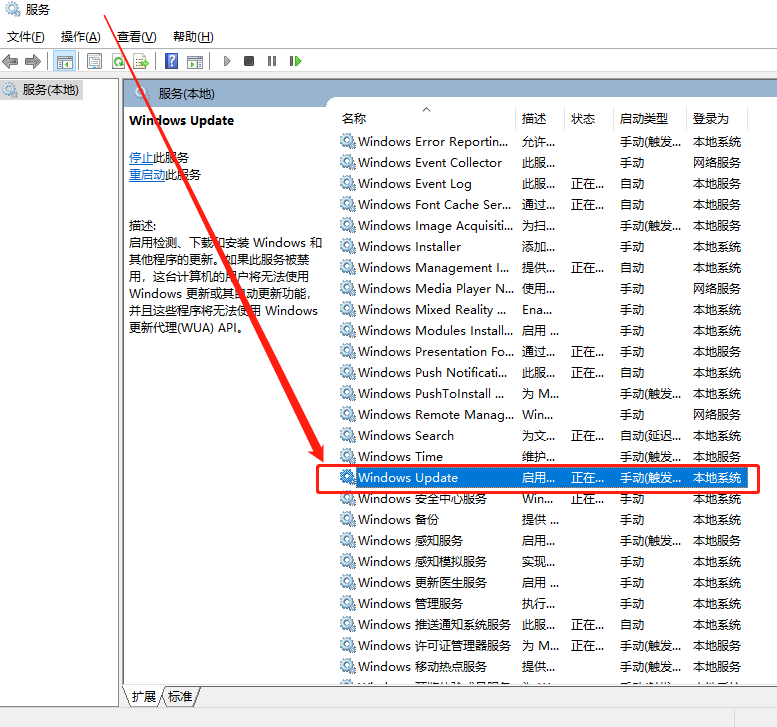
Task: Click the 停止 service link
Action: [141, 158]
